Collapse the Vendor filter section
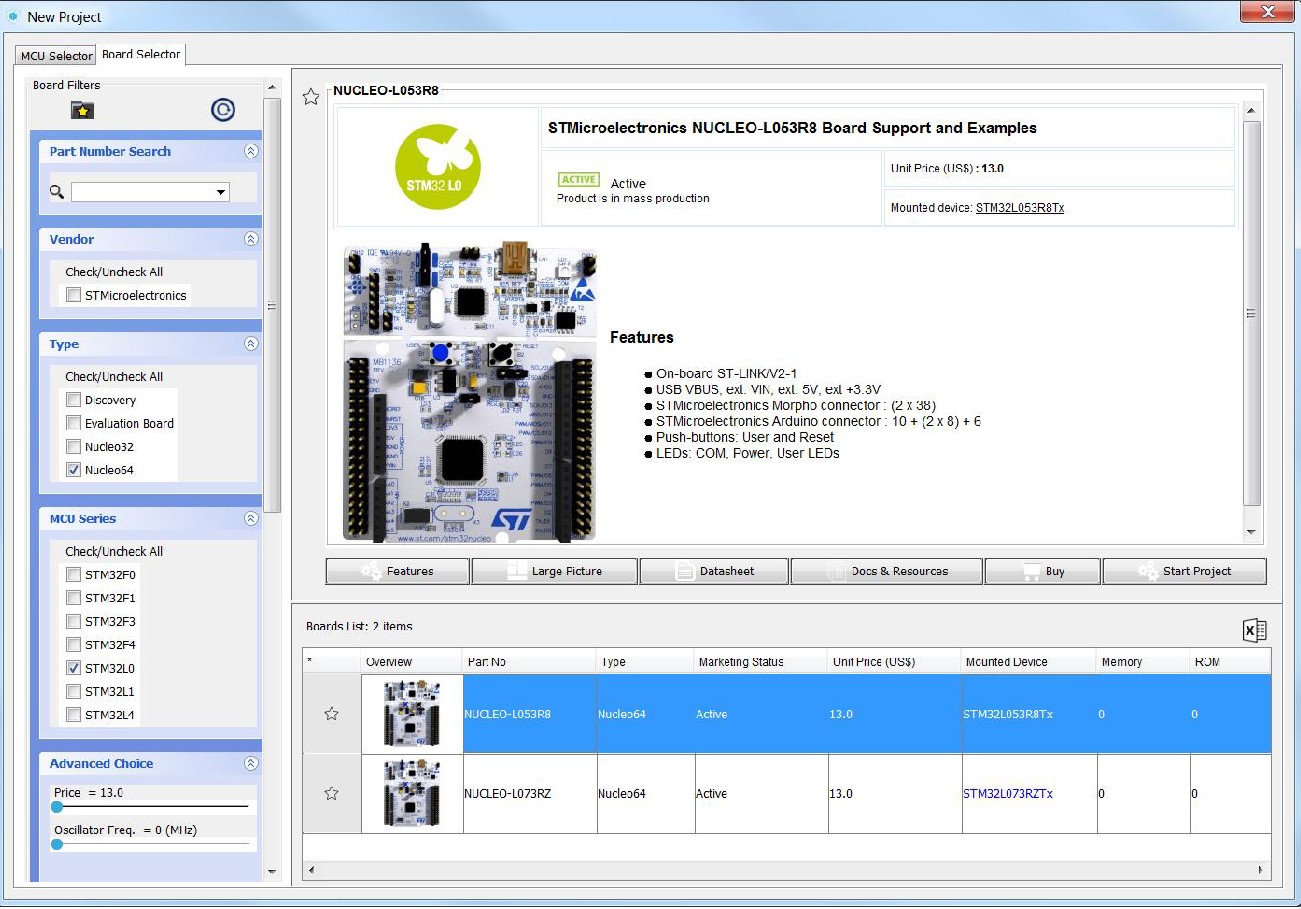The height and width of the screenshot is (909, 1301). click(x=251, y=239)
